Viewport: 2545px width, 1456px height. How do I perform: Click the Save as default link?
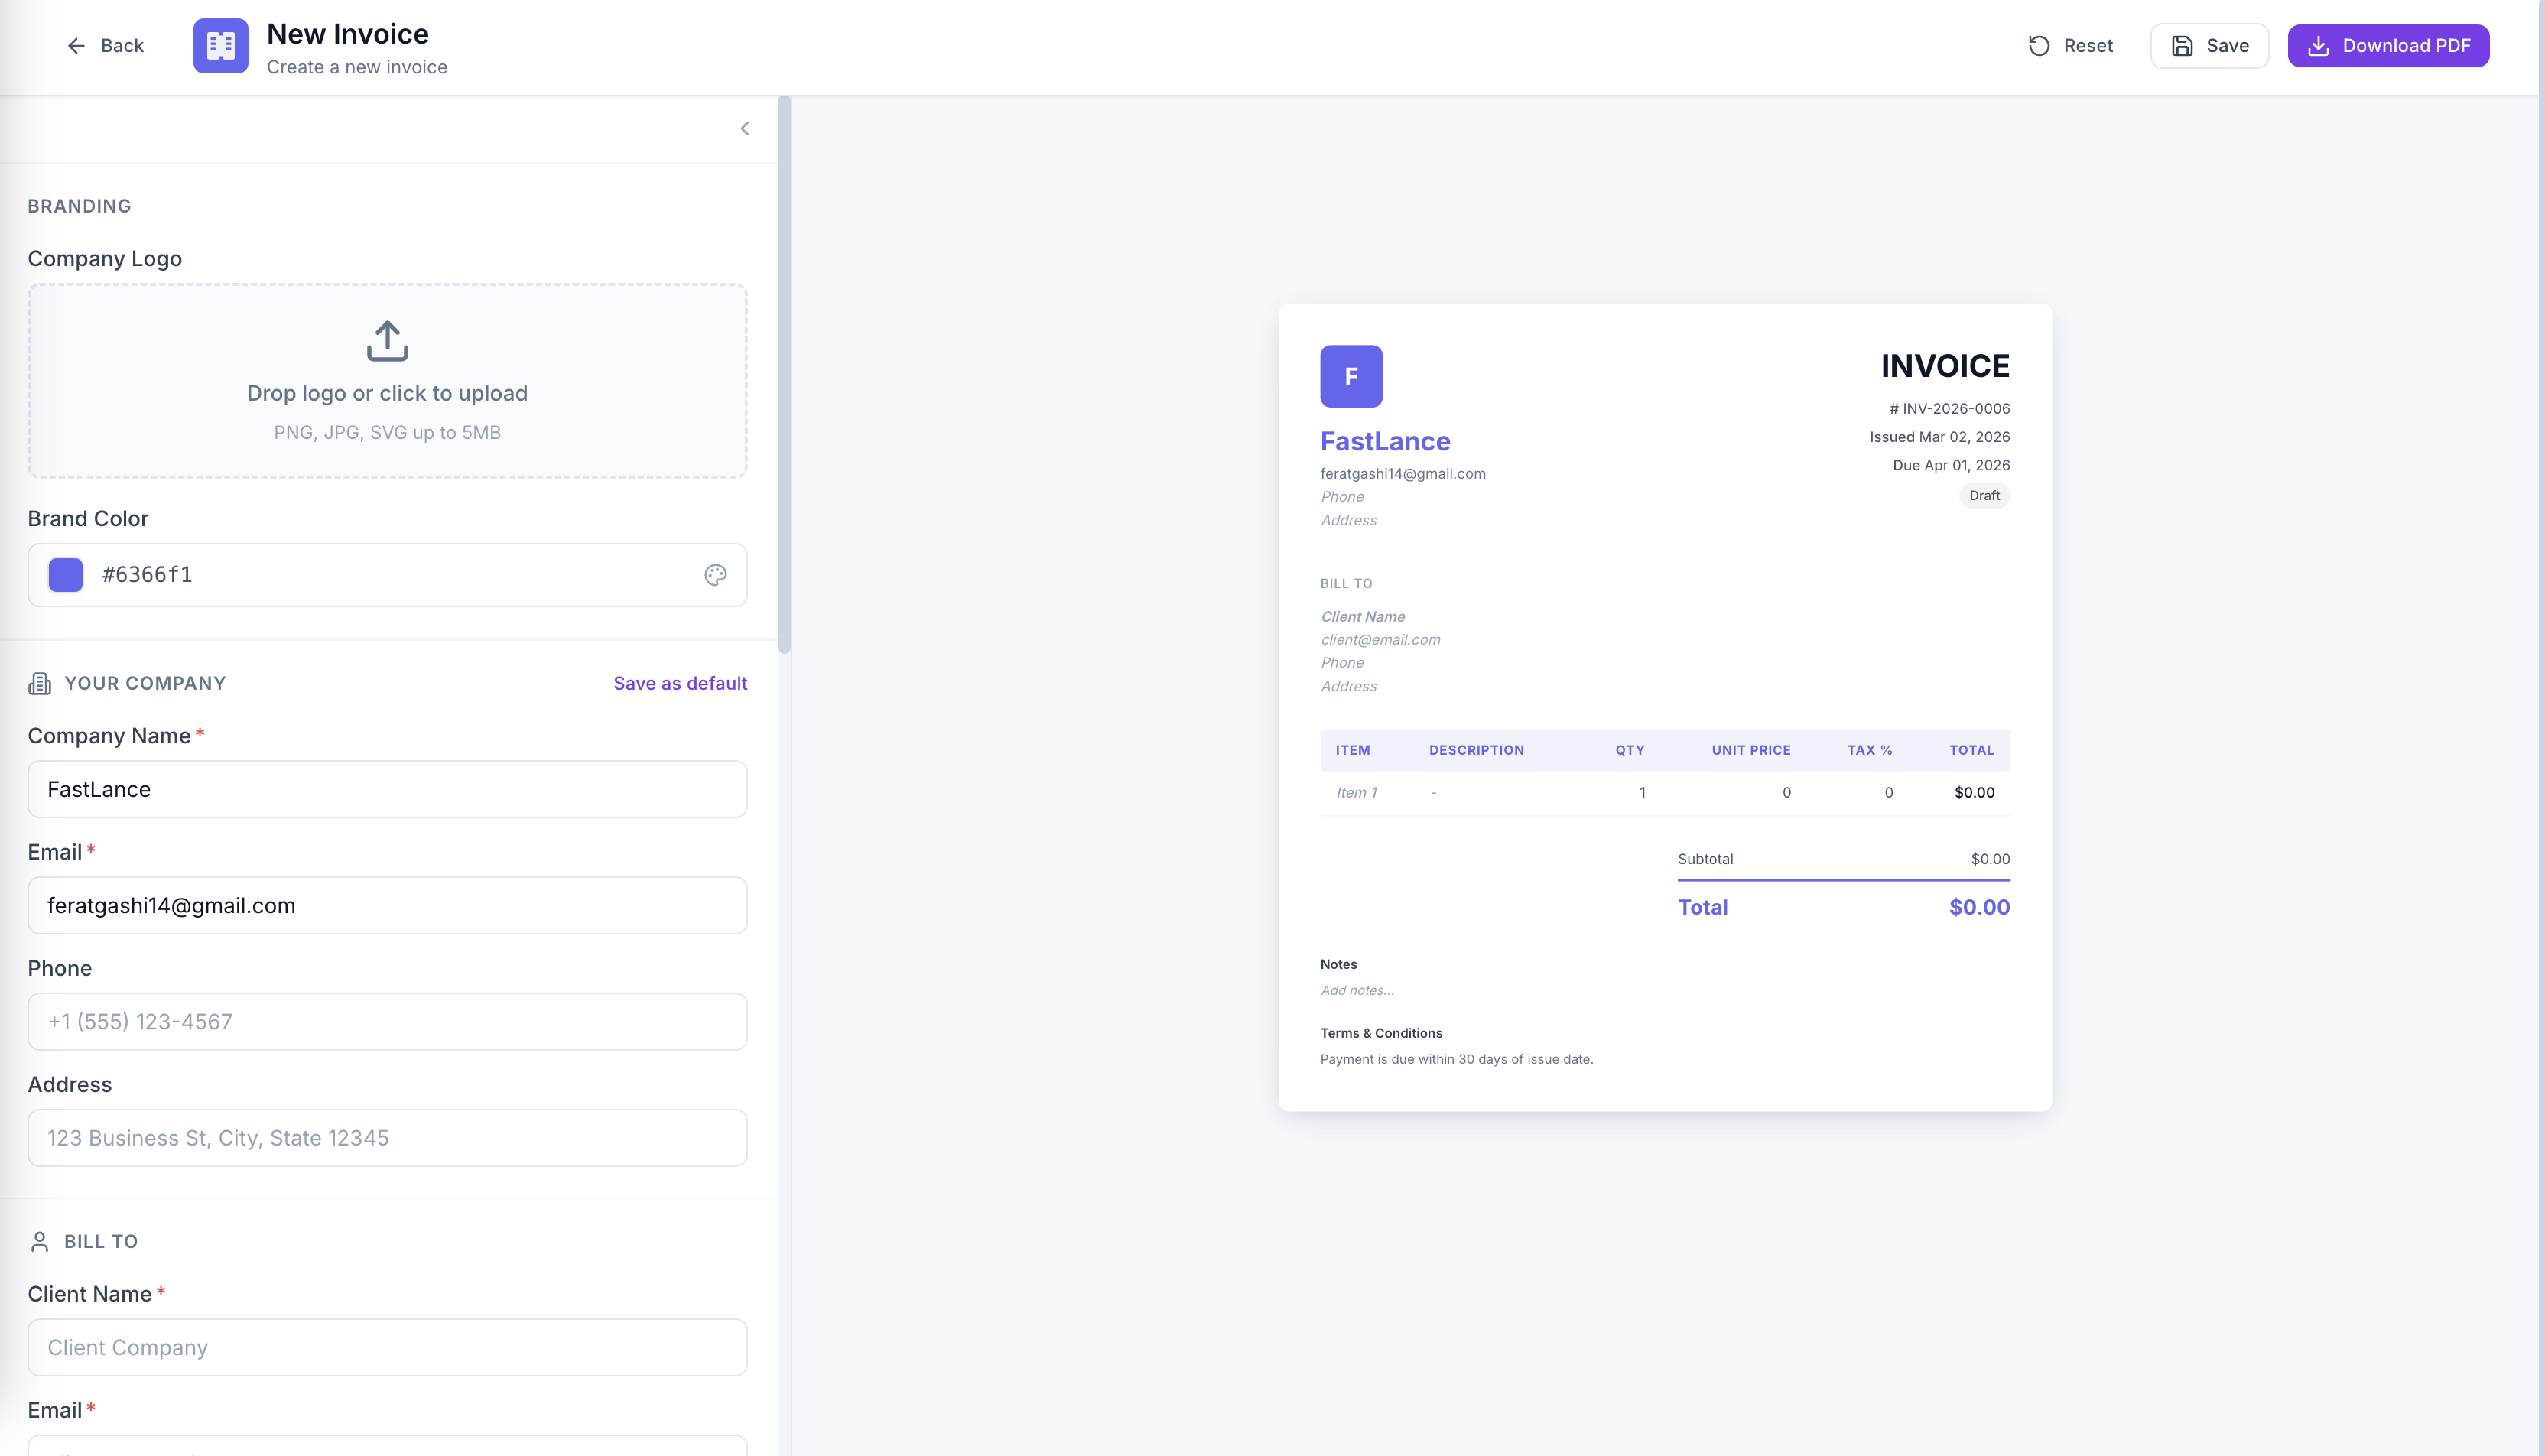680,683
